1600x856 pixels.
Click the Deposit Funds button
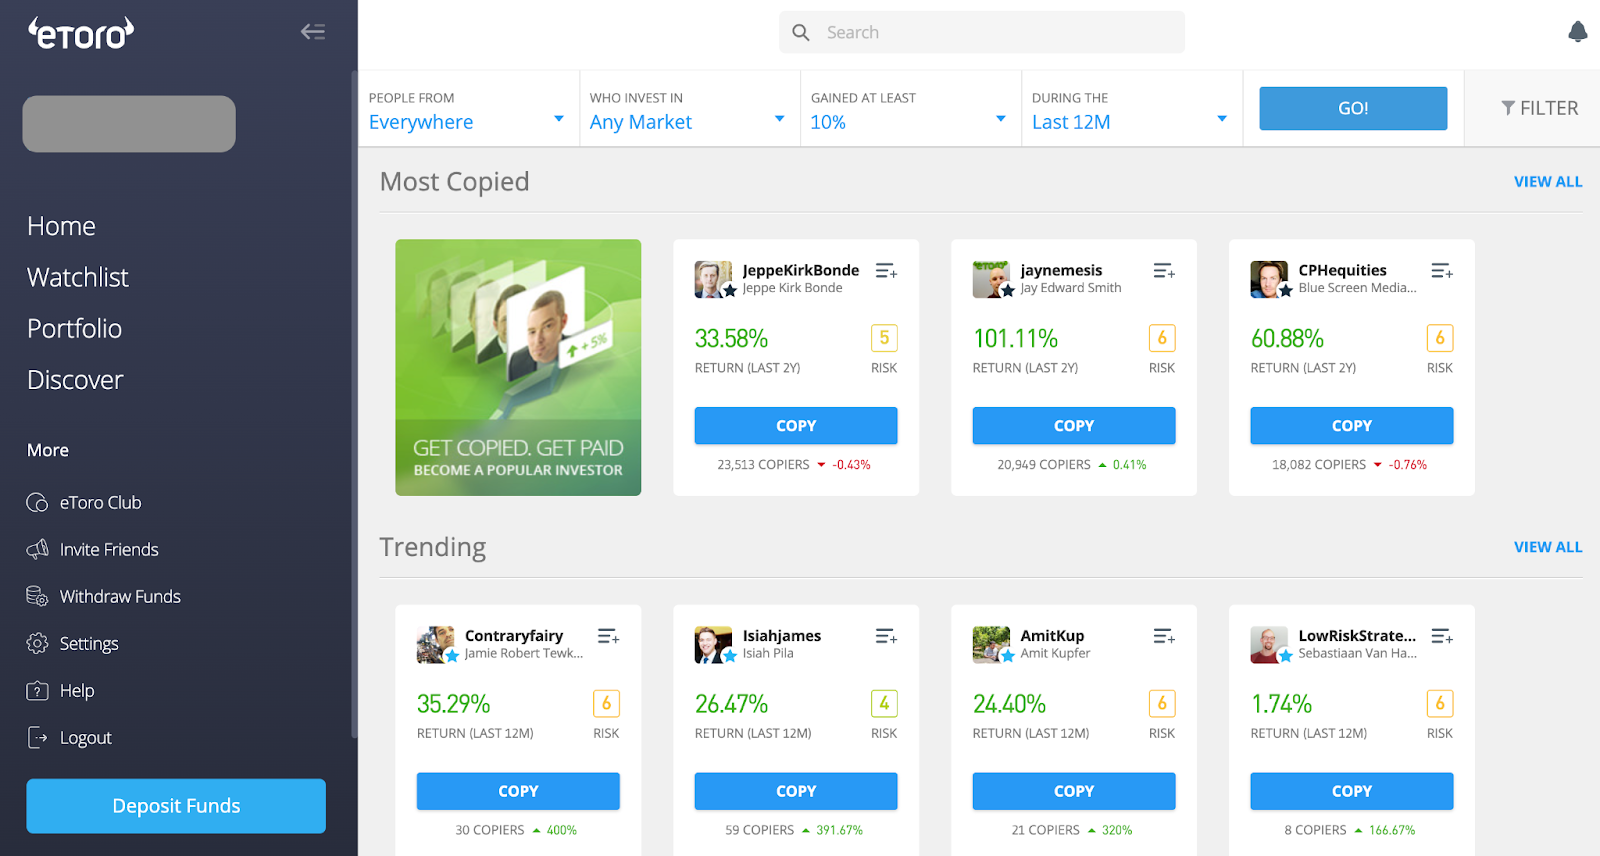176,806
